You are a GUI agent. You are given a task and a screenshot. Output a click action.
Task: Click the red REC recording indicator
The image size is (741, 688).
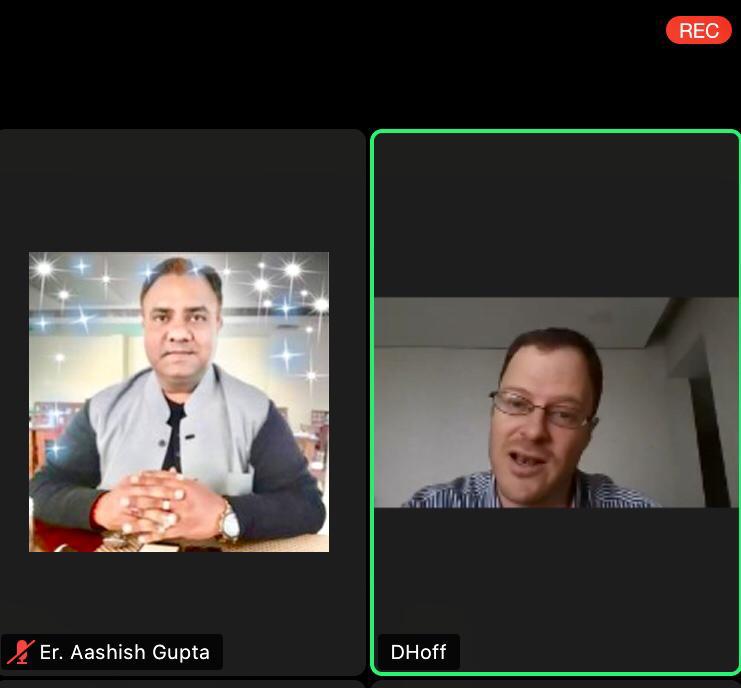coord(698,30)
